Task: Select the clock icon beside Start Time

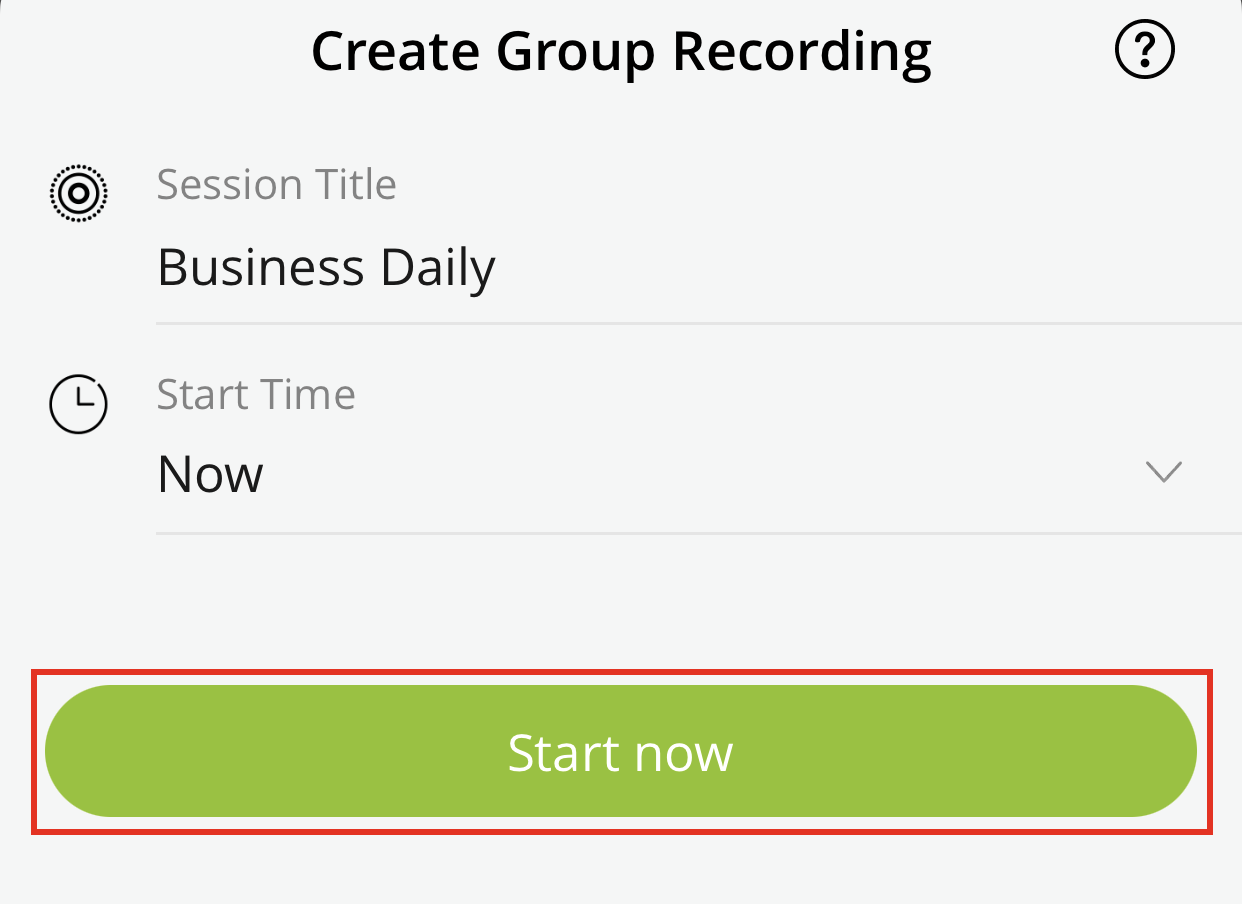Action: pyautogui.click(x=78, y=404)
